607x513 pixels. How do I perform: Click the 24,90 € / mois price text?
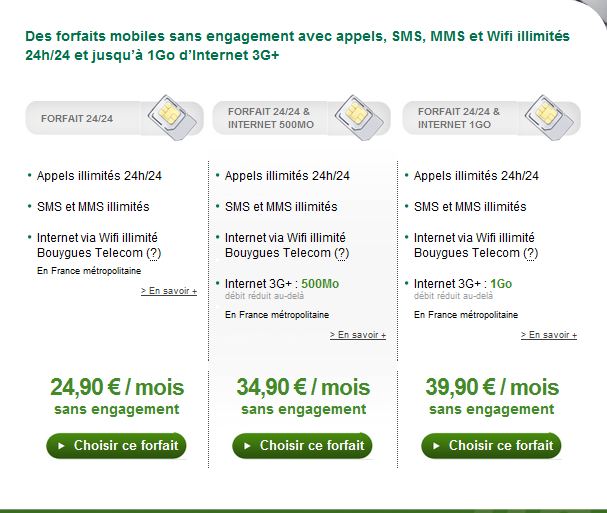click(x=117, y=387)
